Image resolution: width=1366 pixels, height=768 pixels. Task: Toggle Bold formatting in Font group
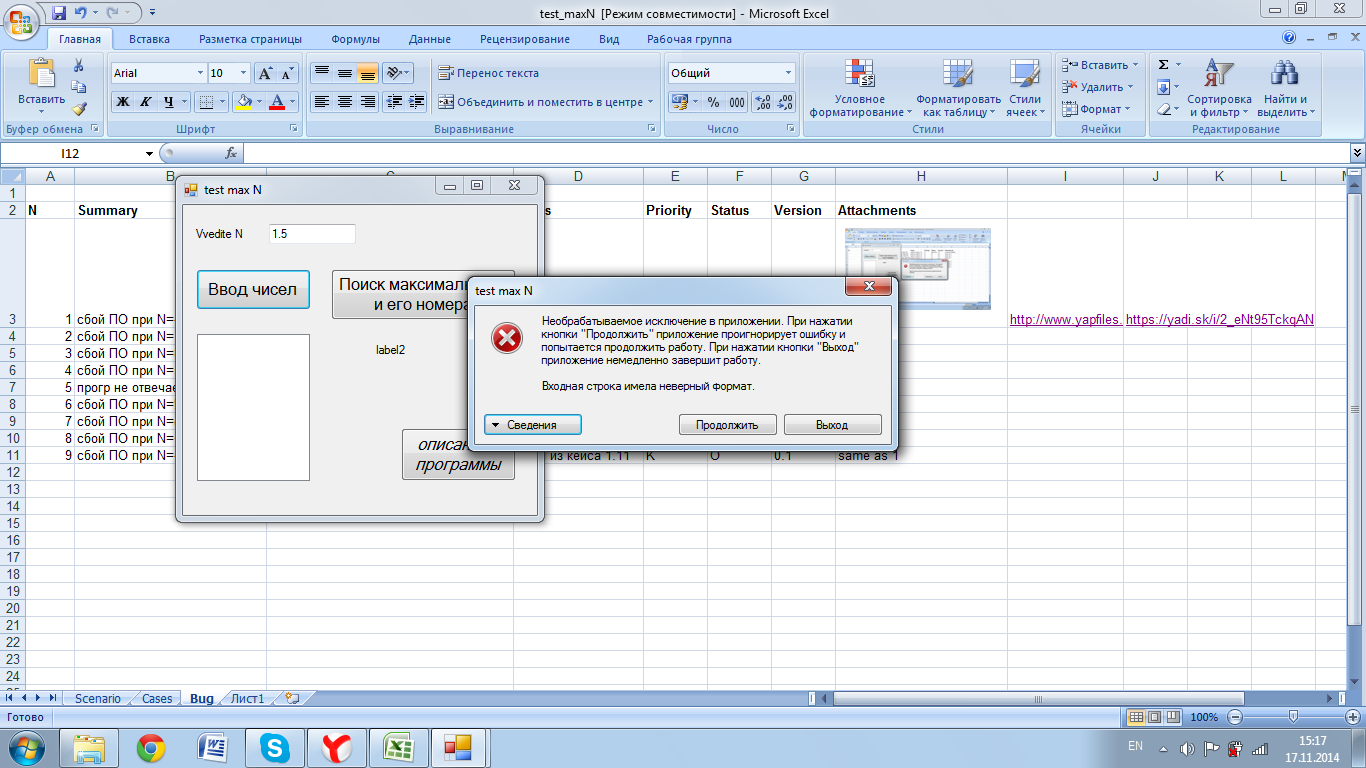click(x=123, y=102)
